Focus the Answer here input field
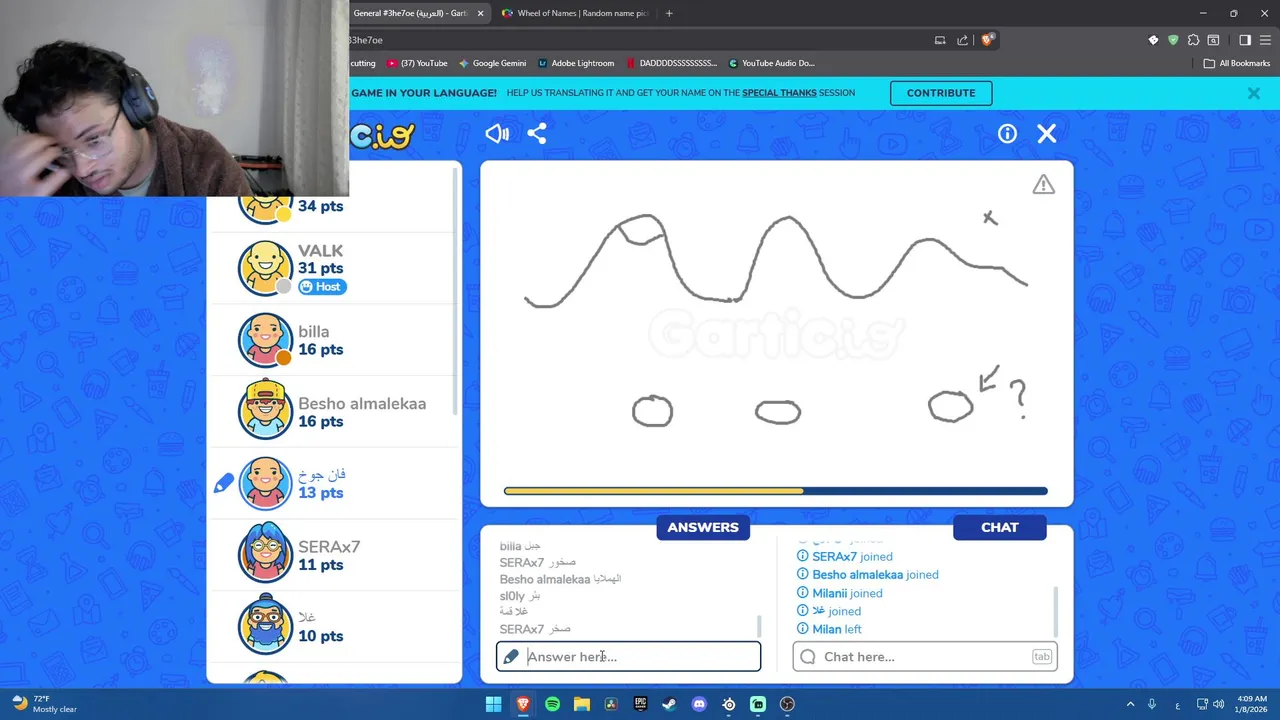 (629, 657)
